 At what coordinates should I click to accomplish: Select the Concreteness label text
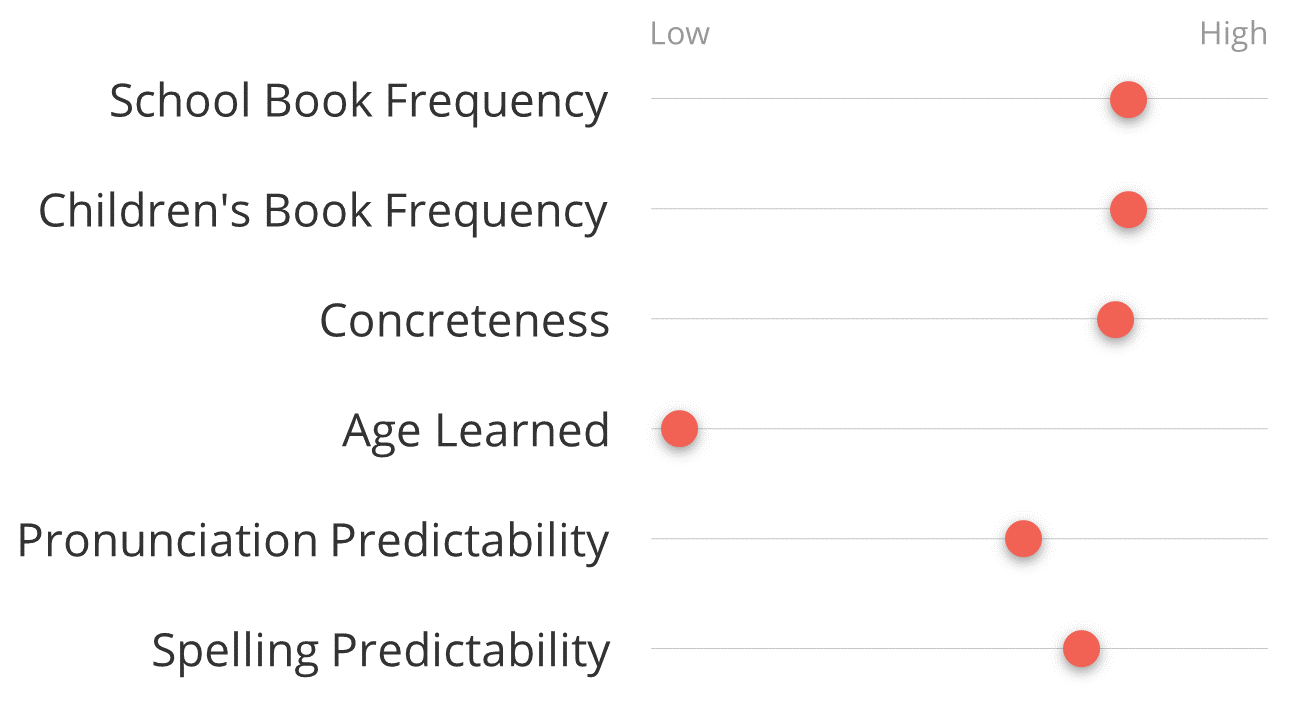(464, 321)
